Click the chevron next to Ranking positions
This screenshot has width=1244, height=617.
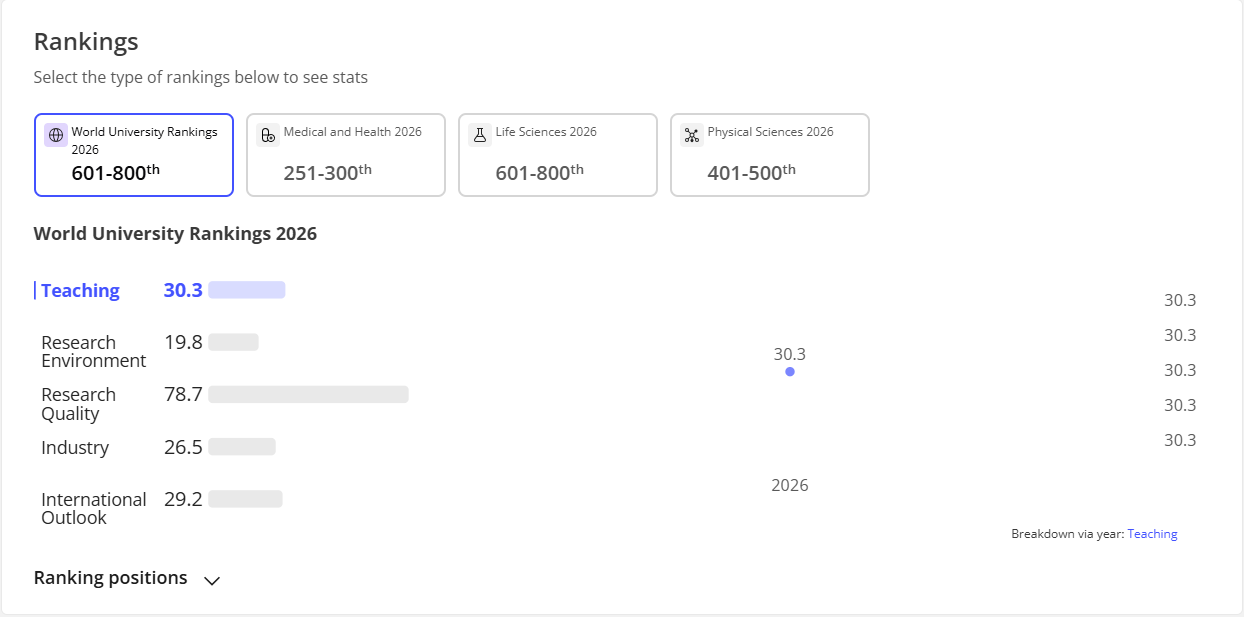coord(212,580)
